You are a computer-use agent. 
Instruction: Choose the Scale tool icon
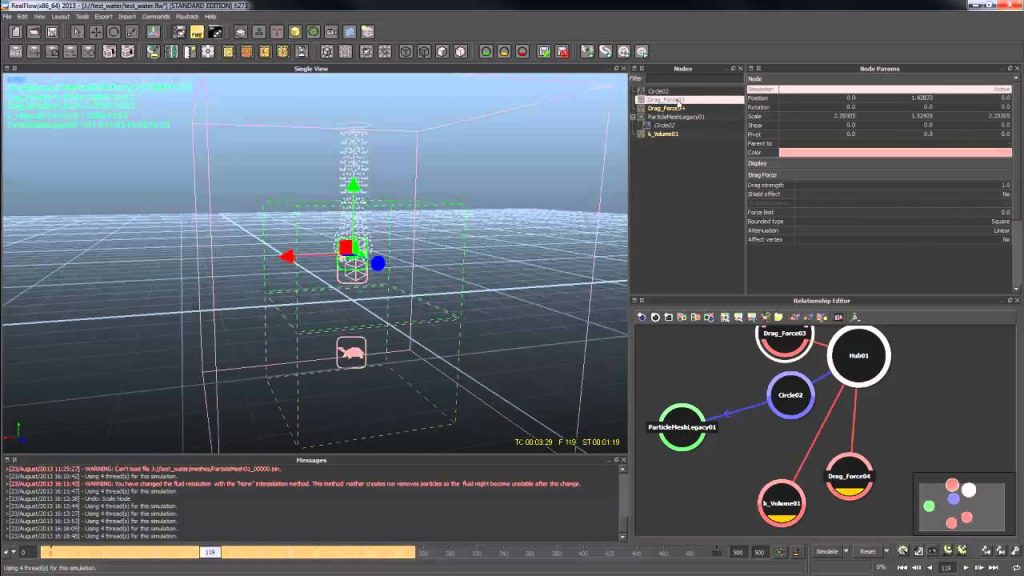(x=132, y=32)
